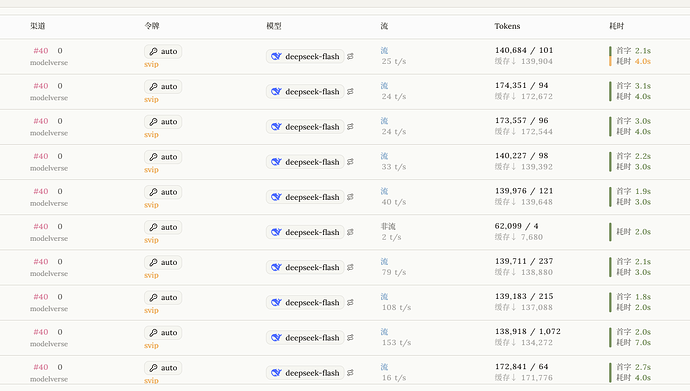
Task: Click the swap icon in the 139,711 tokens row
Action: pyautogui.click(x=350, y=267)
